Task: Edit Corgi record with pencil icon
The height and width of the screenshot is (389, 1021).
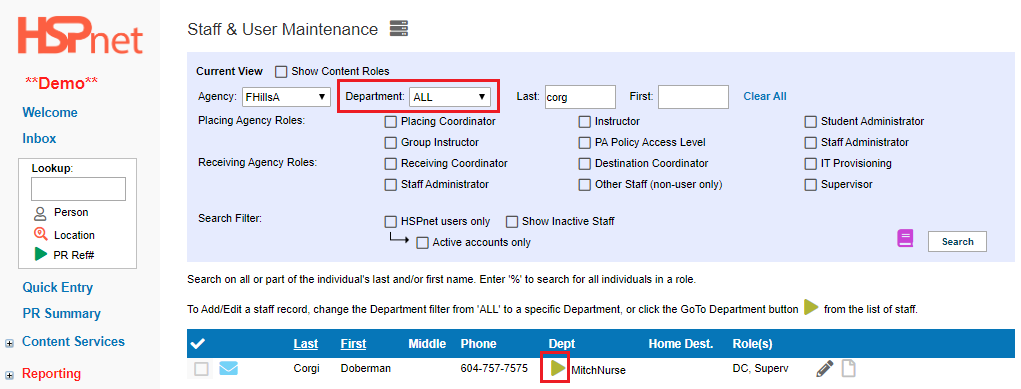Action: click(x=824, y=369)
